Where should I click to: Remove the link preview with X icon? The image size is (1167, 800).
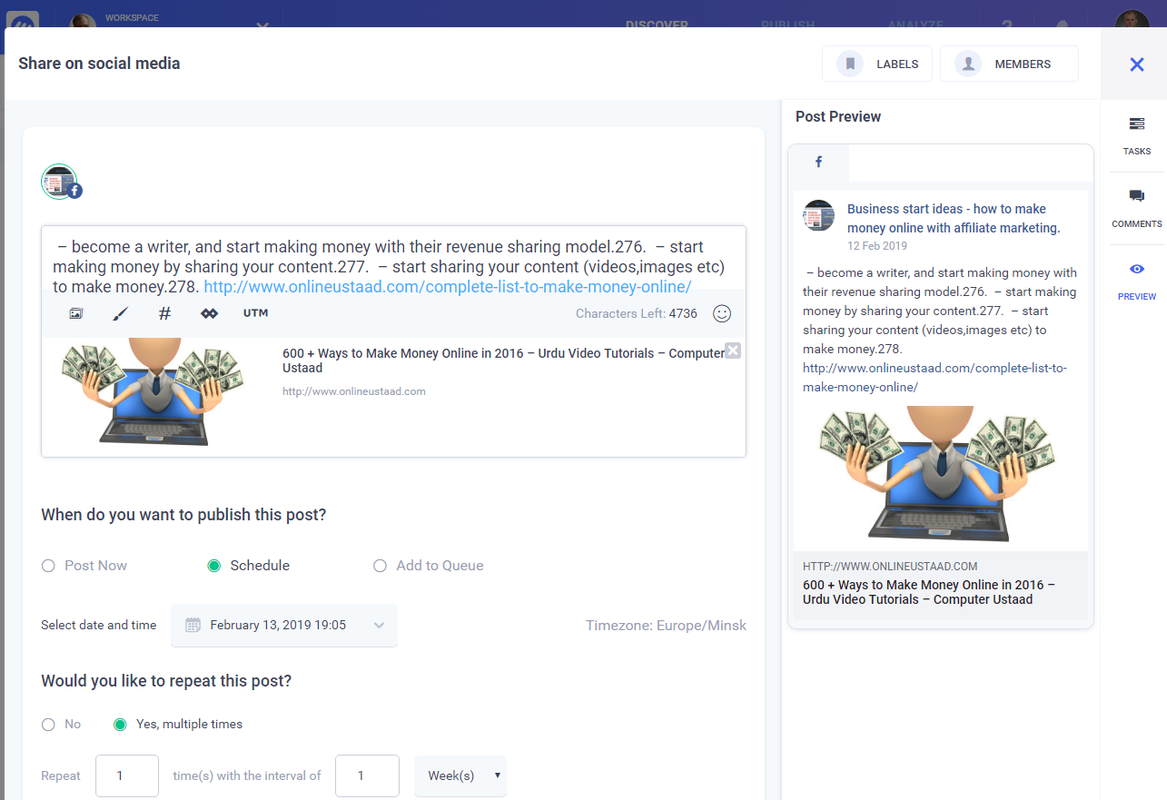[x=733, y=351]
